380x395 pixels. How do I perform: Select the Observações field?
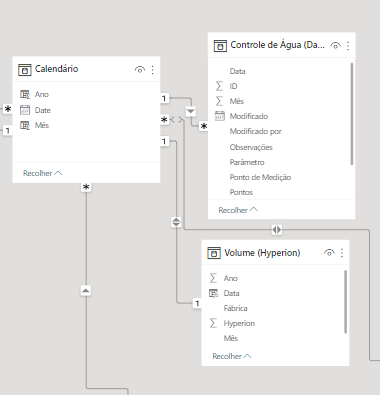[251, 147]
